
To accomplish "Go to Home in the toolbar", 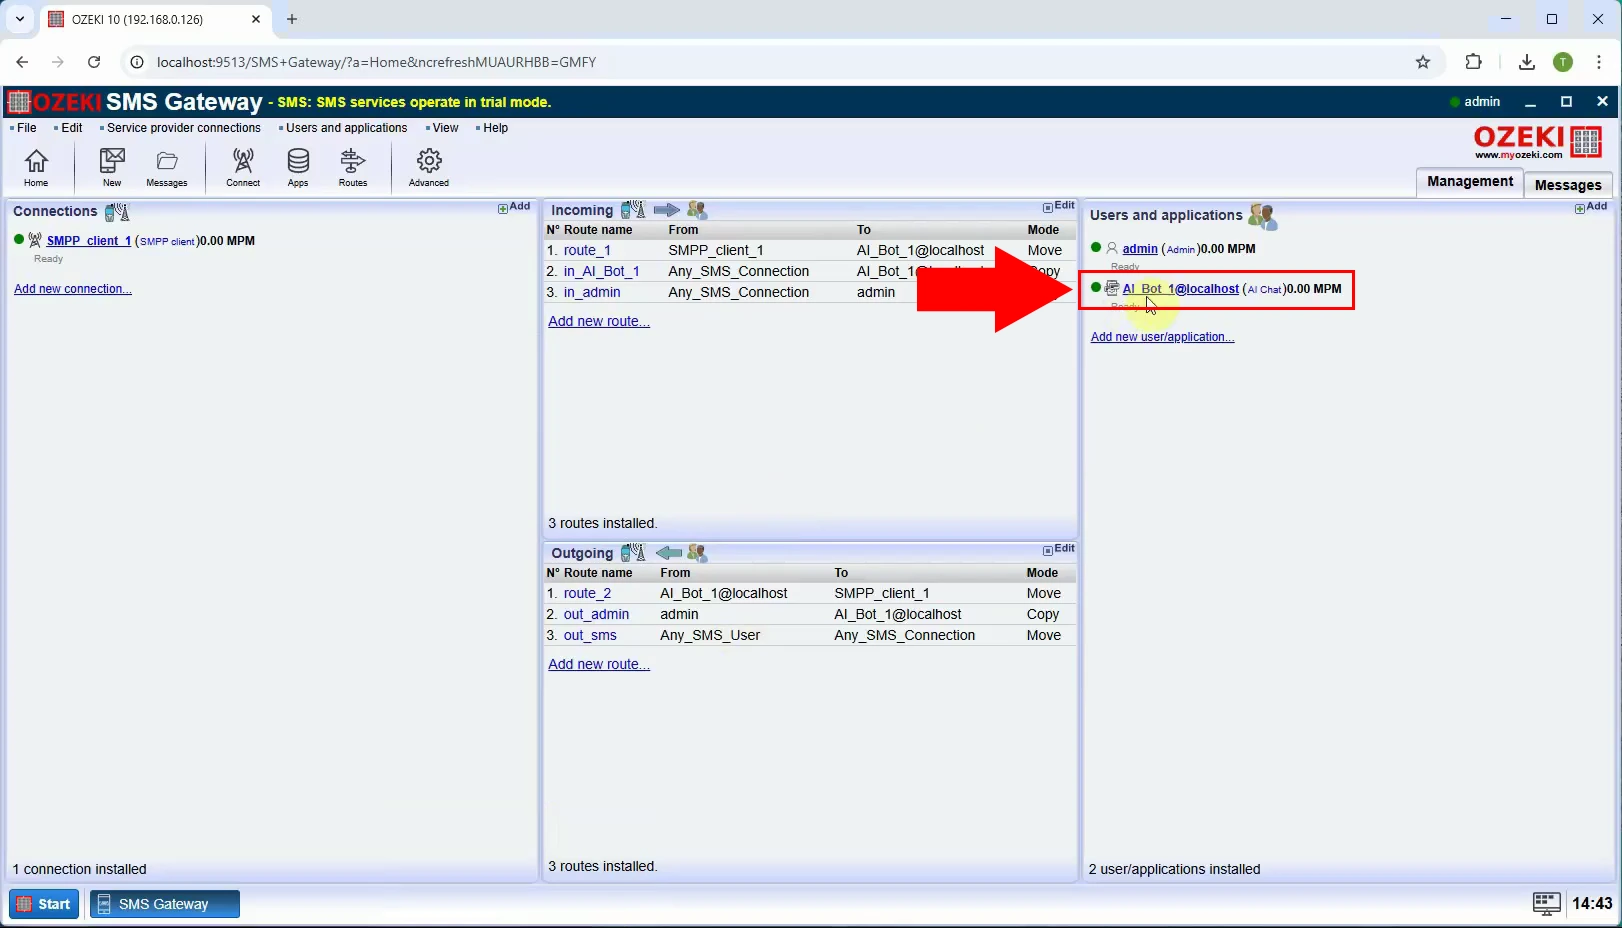I will (36, 167).
